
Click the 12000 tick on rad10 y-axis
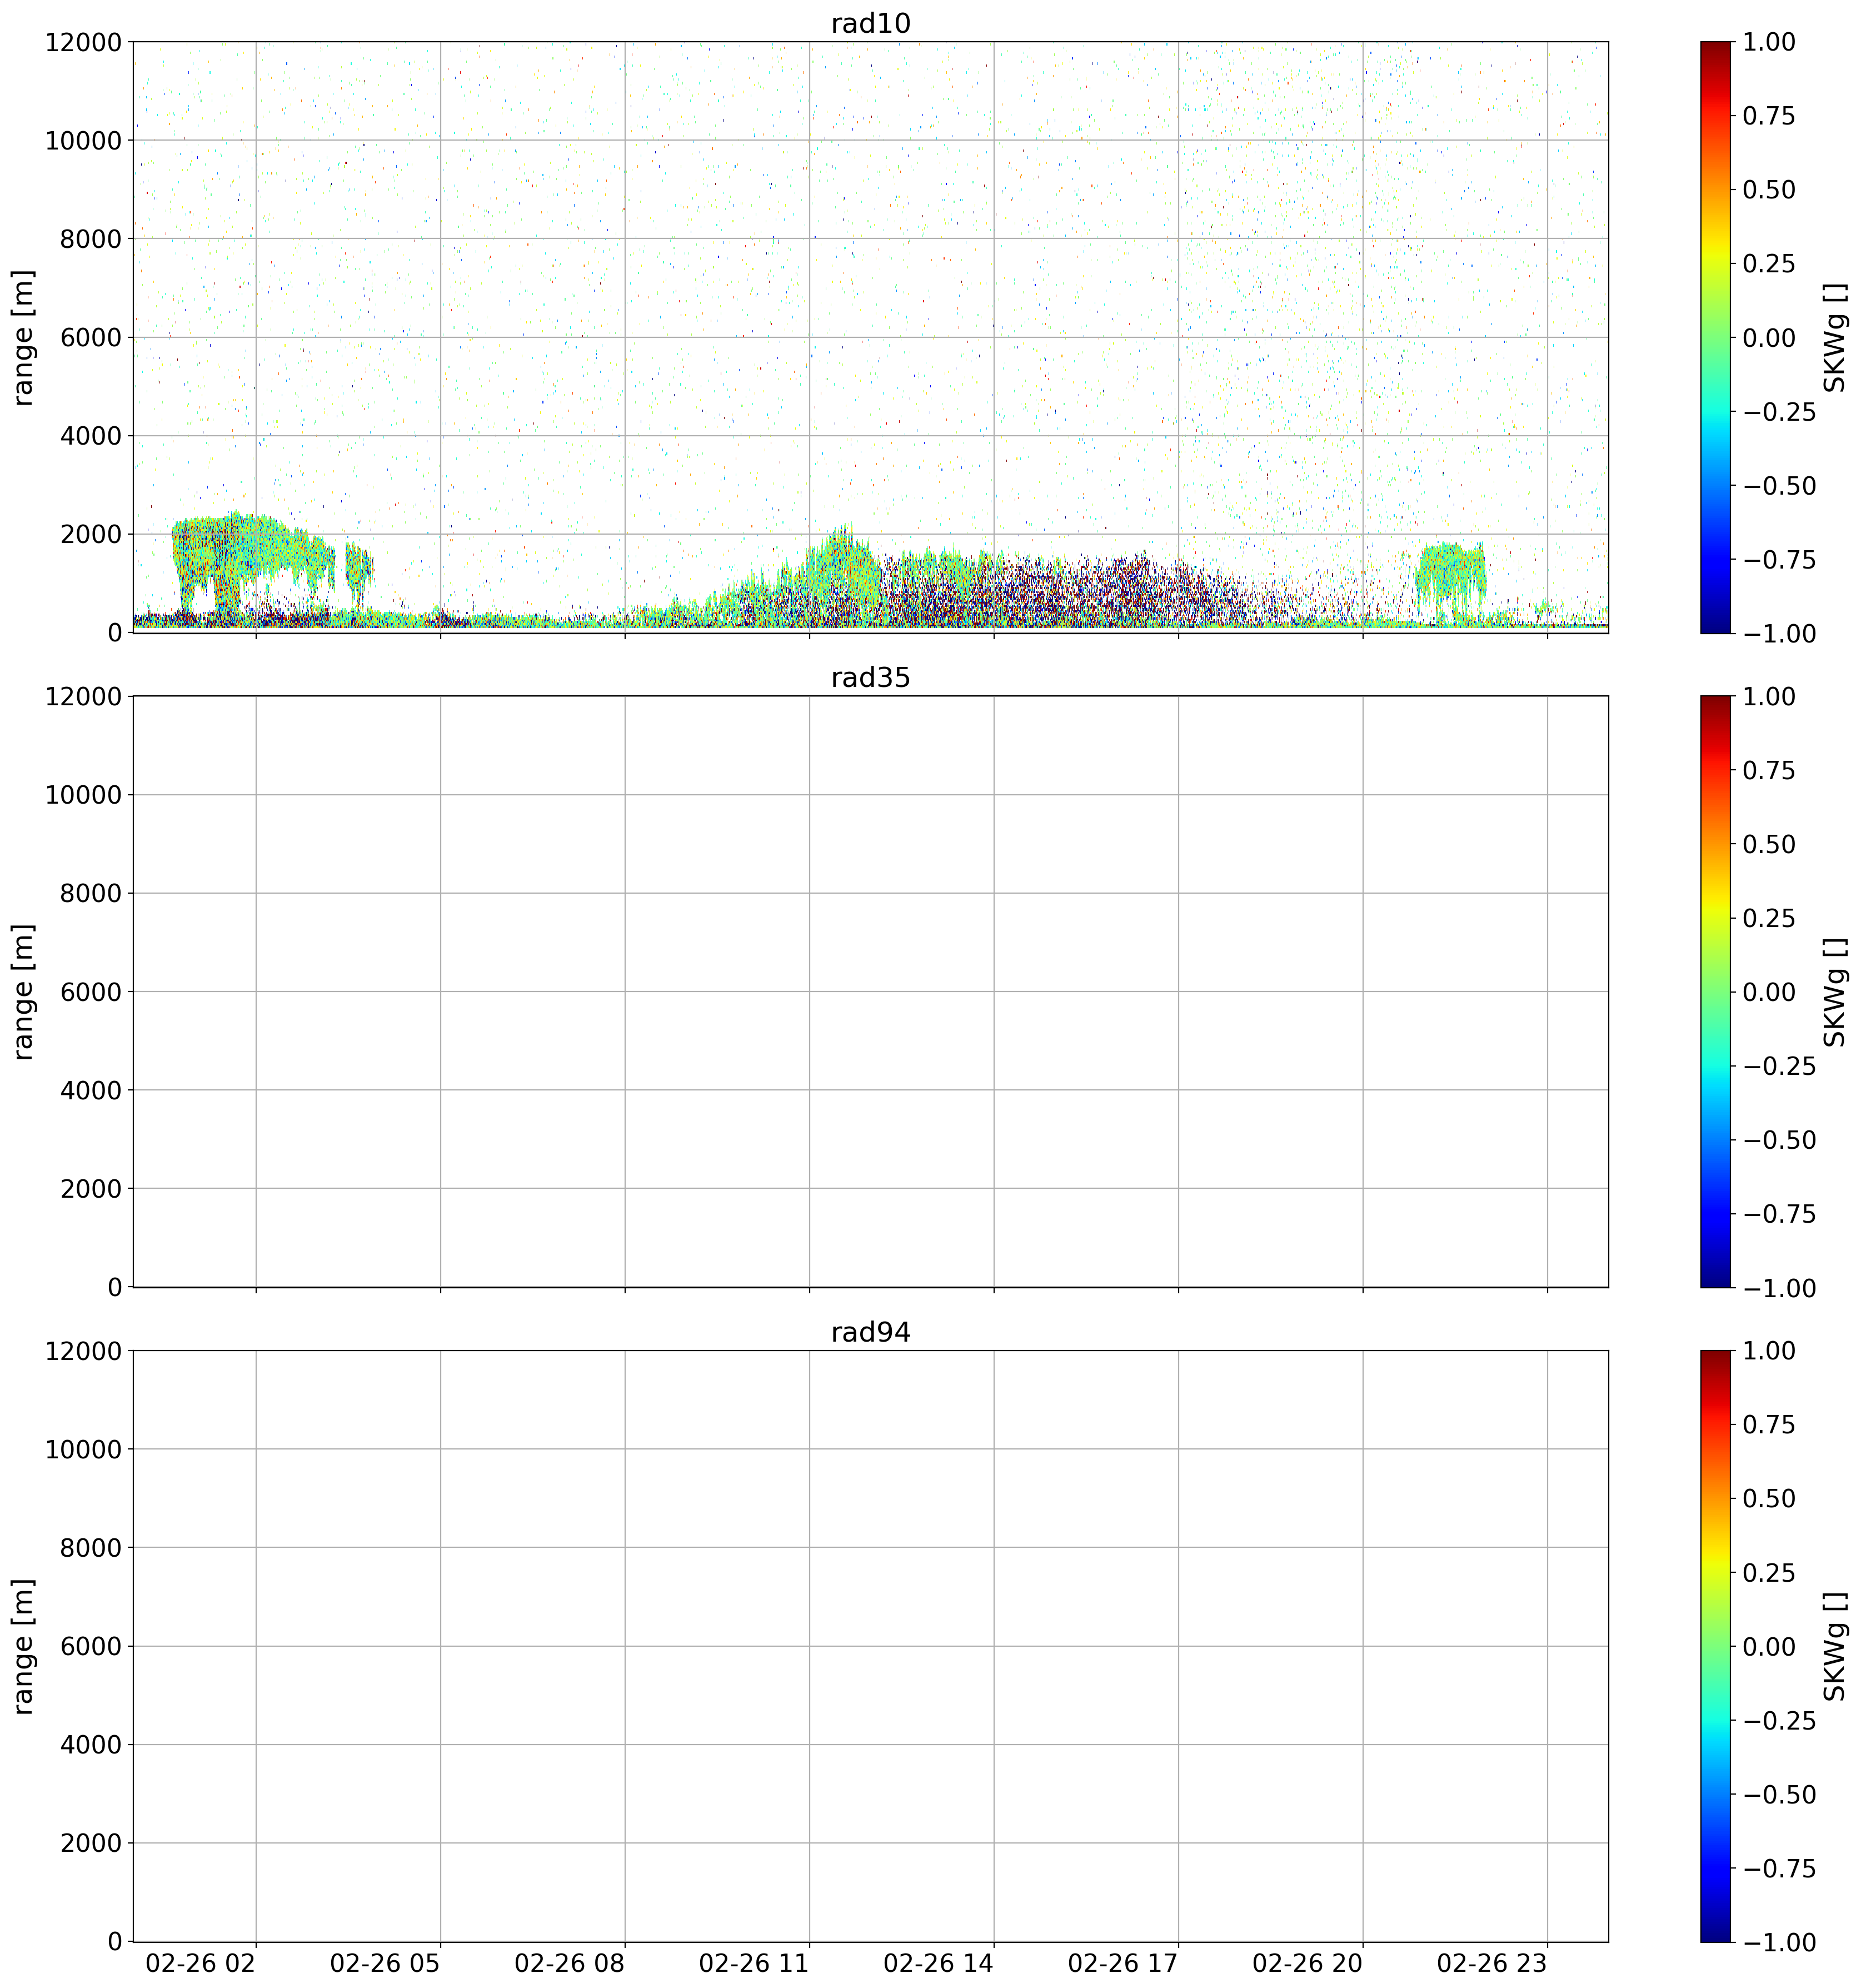click(x=83, y=42)
